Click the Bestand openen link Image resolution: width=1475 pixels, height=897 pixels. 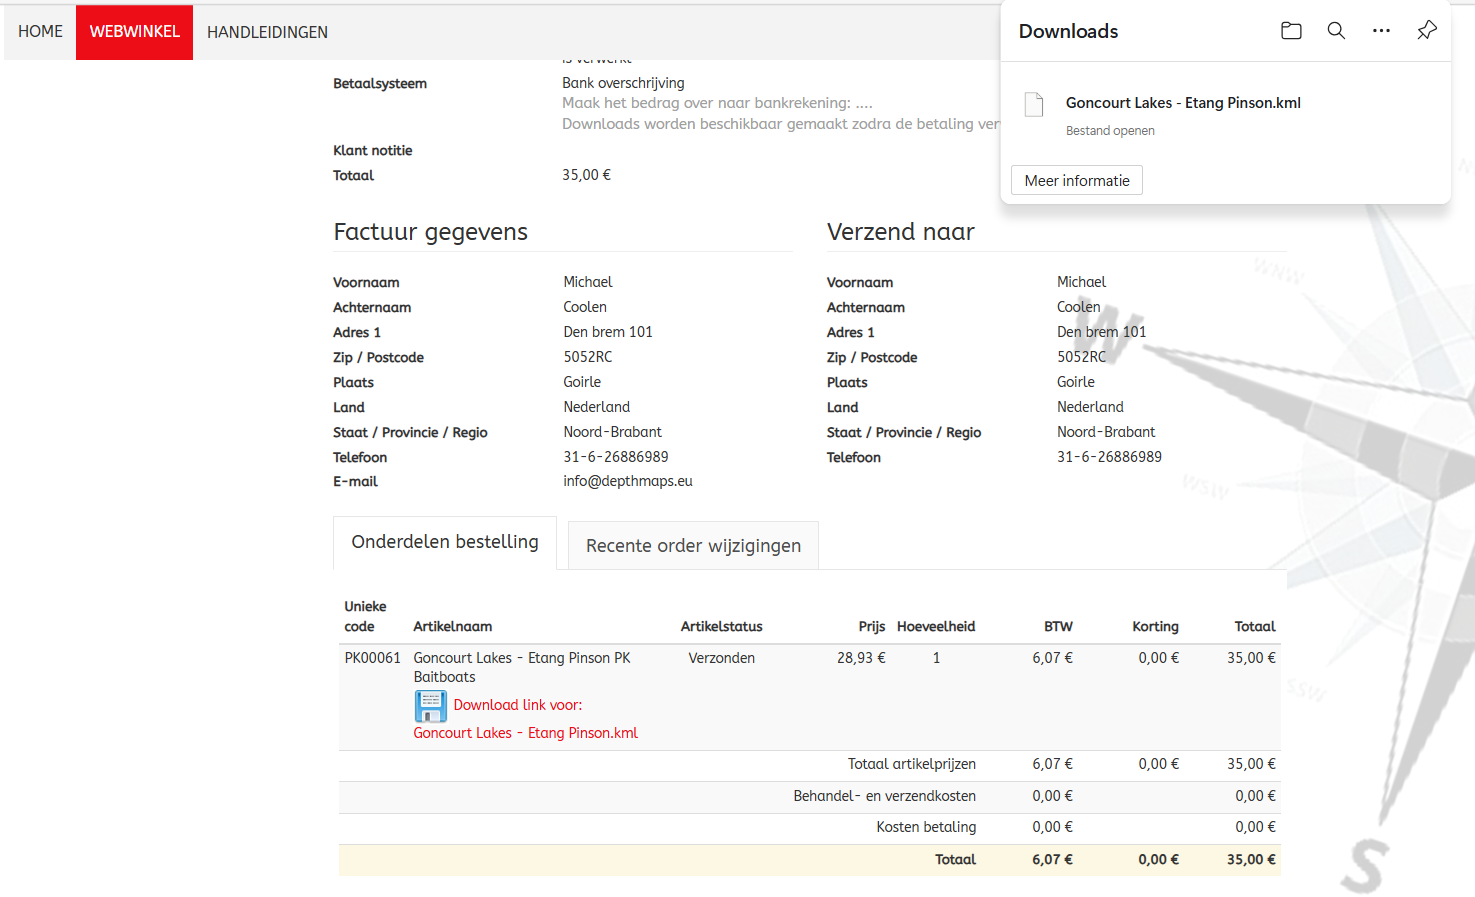(1110, 131)
